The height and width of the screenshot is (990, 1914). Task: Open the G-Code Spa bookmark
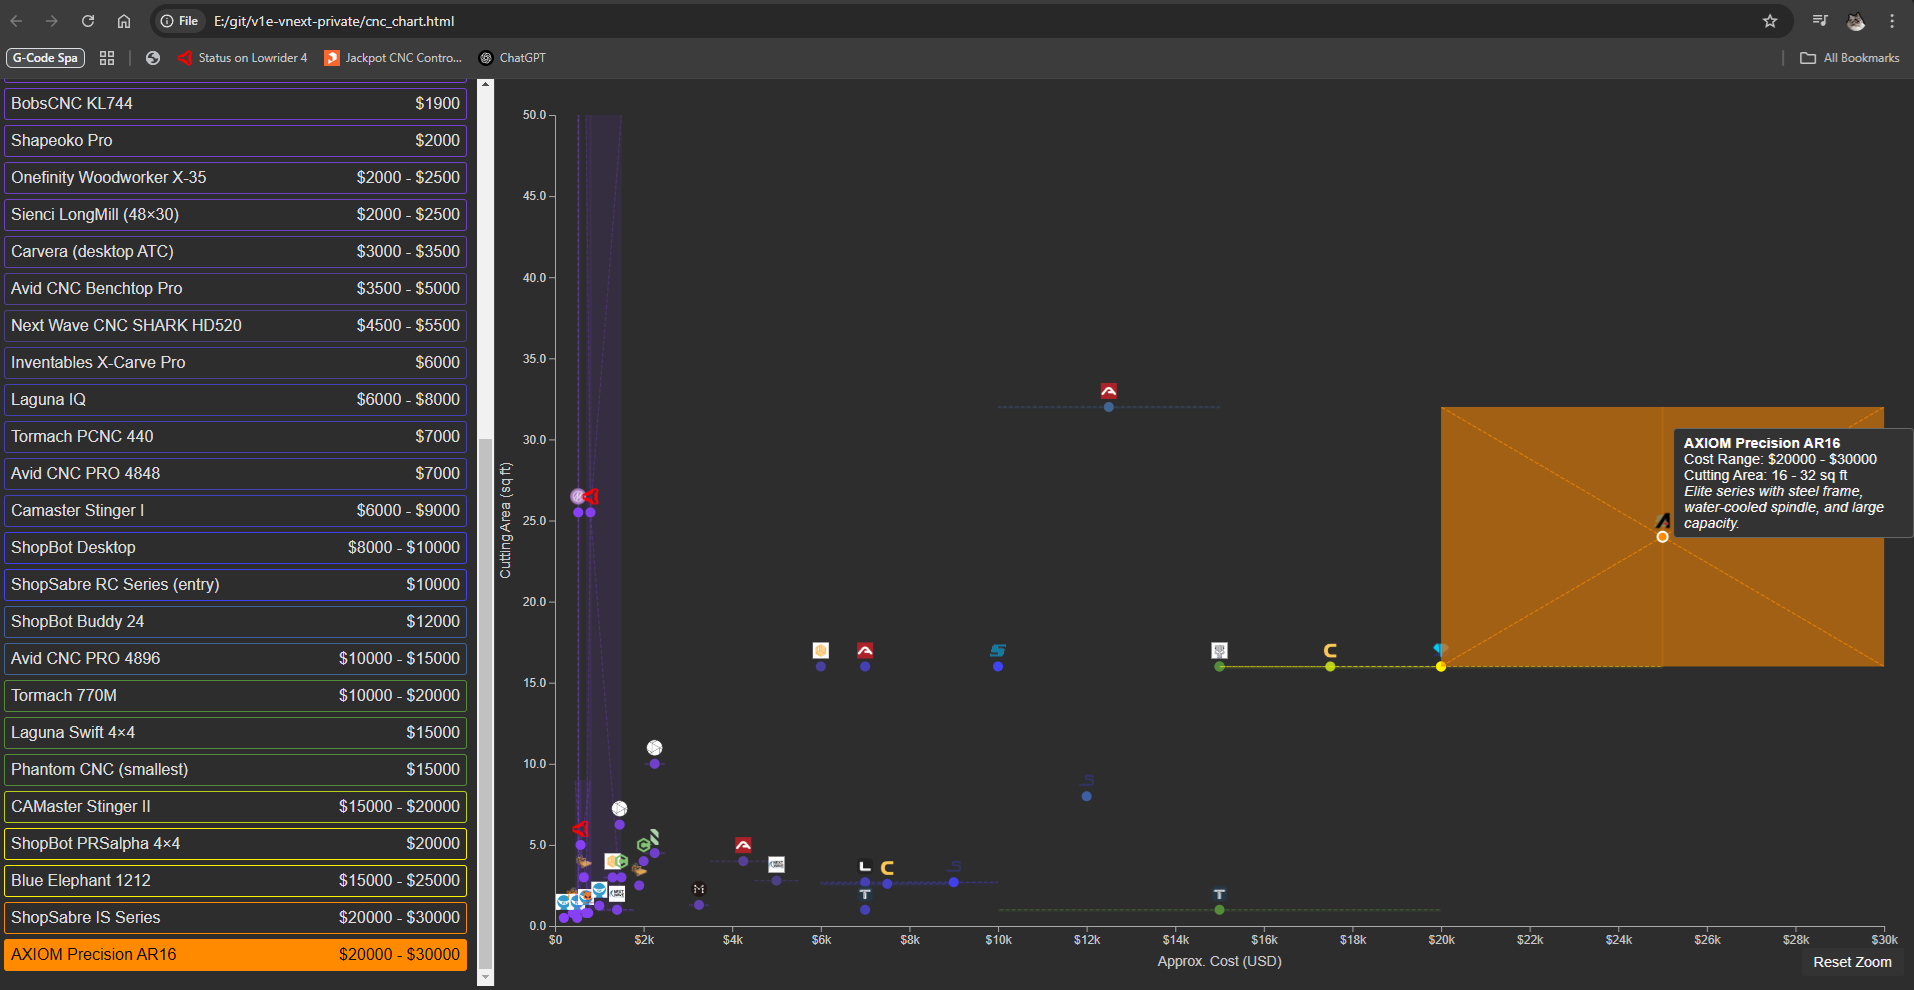tap(45, 58)
